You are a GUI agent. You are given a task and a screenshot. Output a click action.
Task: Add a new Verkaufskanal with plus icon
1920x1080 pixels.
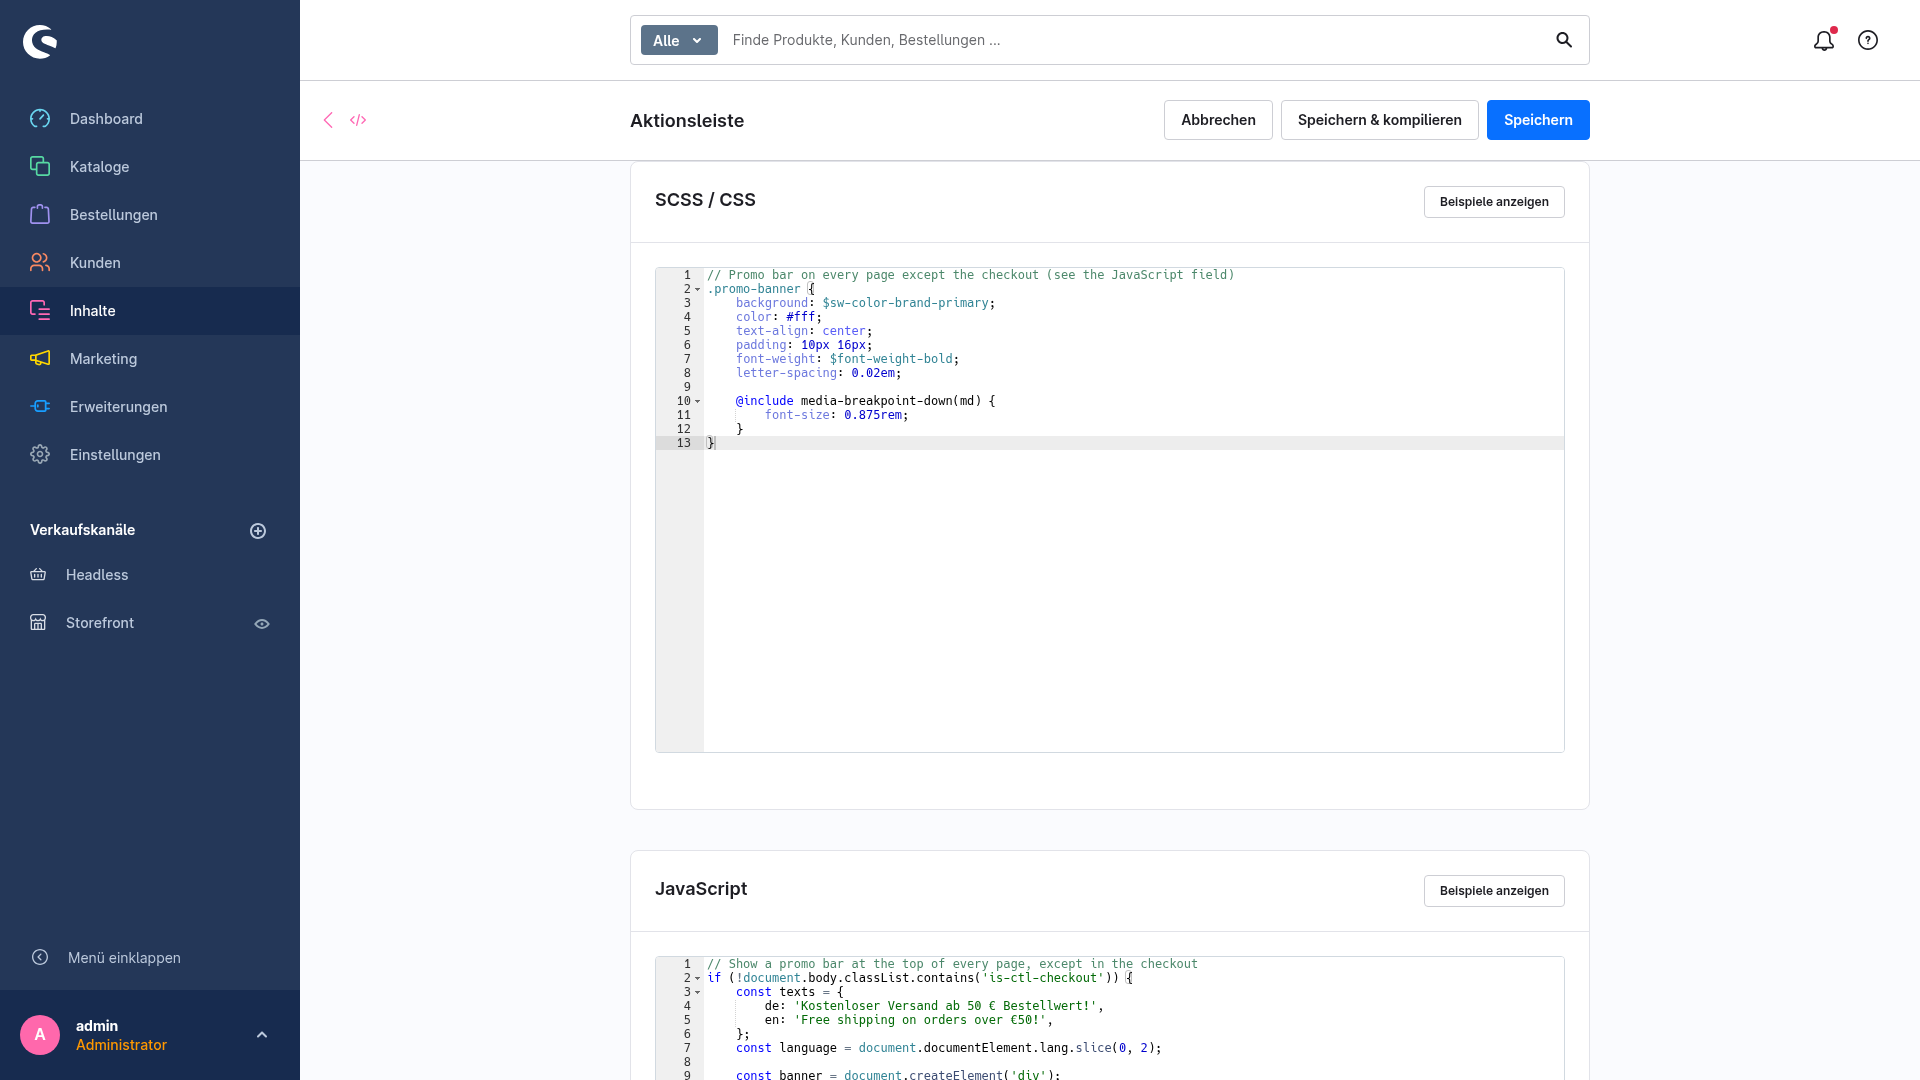click(x=258, y=531)
